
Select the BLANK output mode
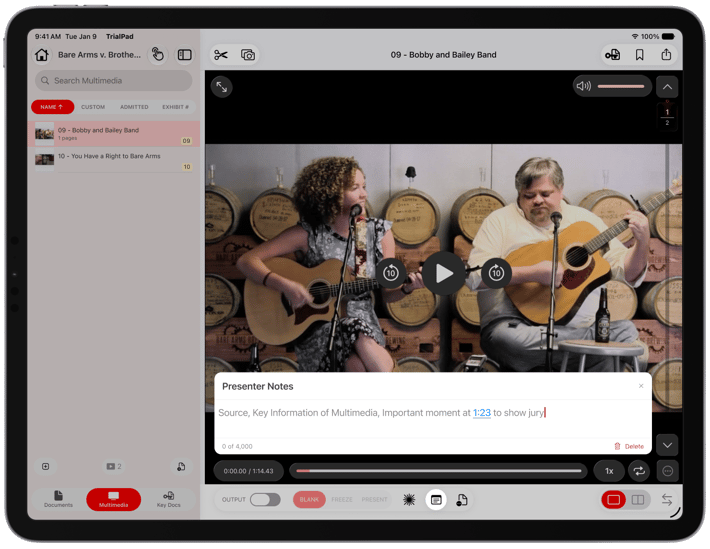click(309, 500)
